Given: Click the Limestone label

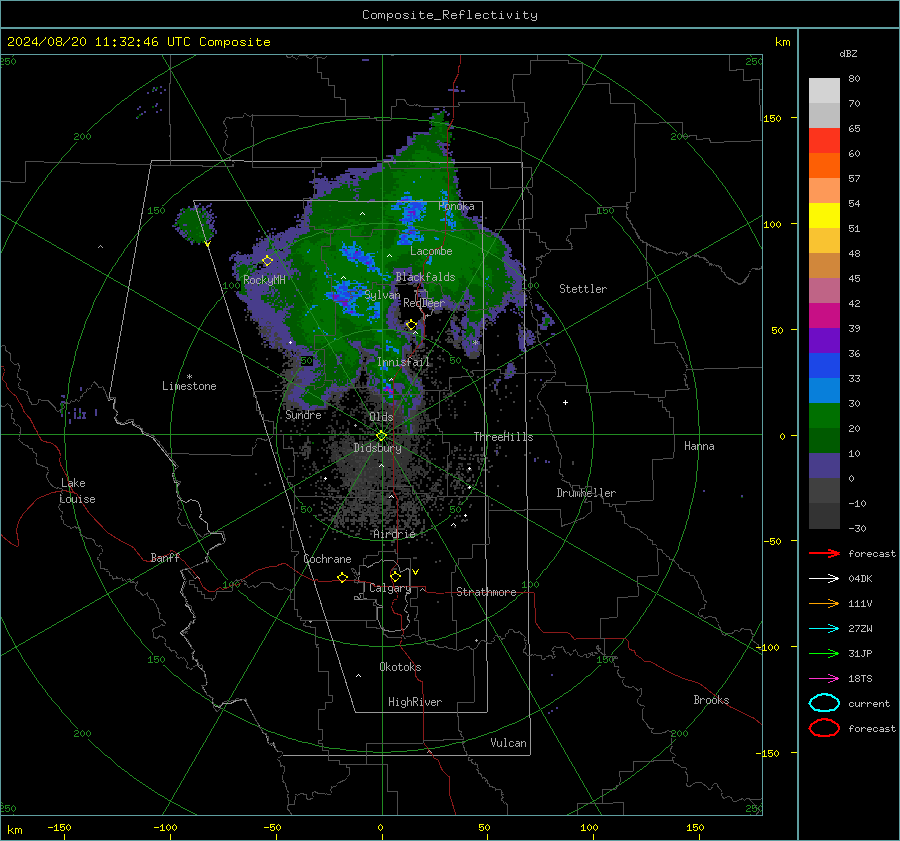Looking at the screenshot, I should coord(189,386).
